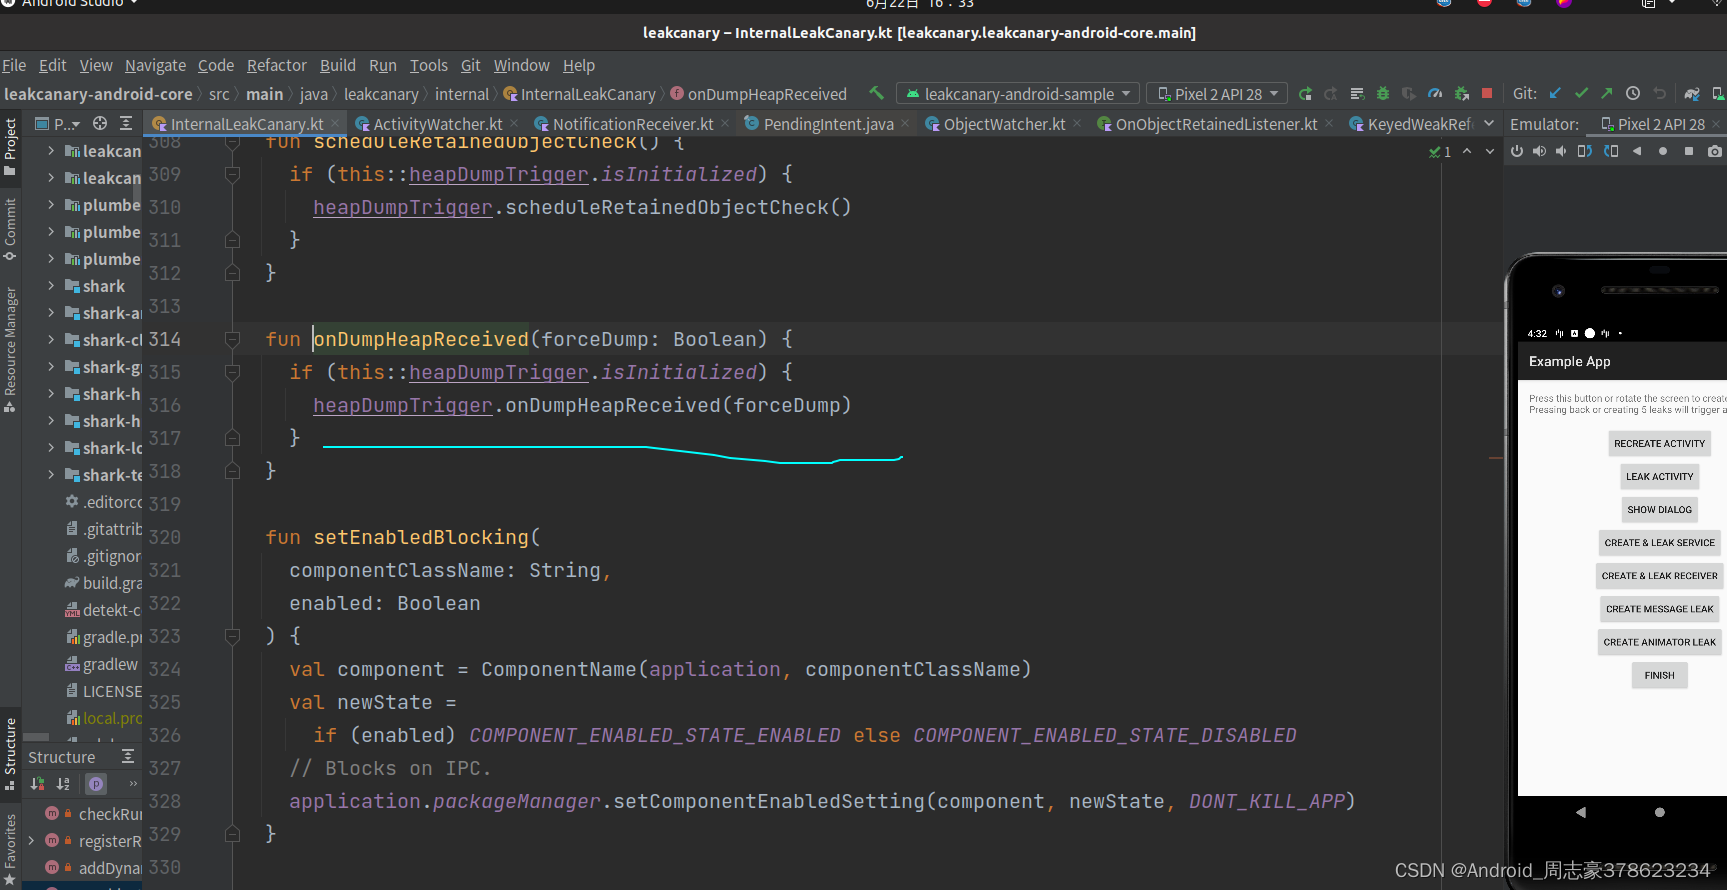Click the Git Show History clock icon
The height and width of the screenshot is (890, 1727).
1633,93
